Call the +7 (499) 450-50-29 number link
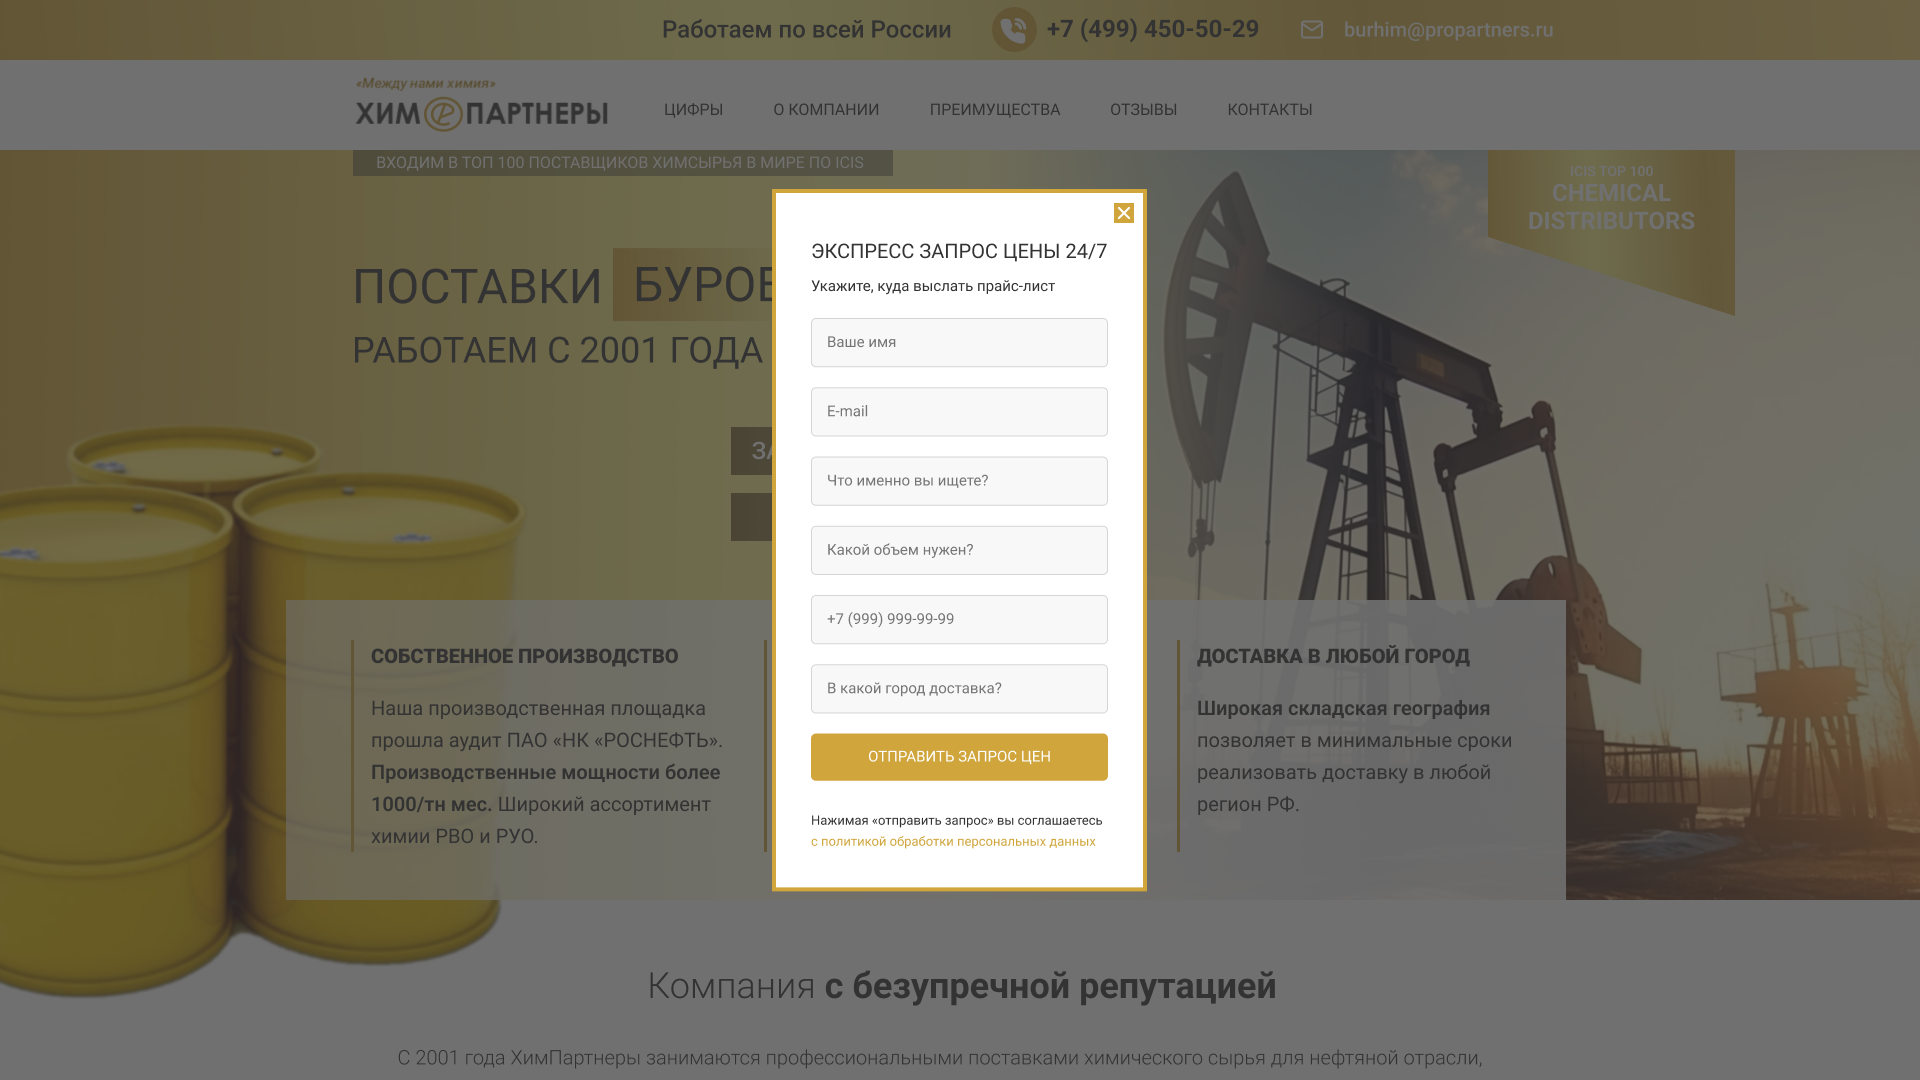The height and width of the screenshot is (1080, 1920). tap(1153, 29)
